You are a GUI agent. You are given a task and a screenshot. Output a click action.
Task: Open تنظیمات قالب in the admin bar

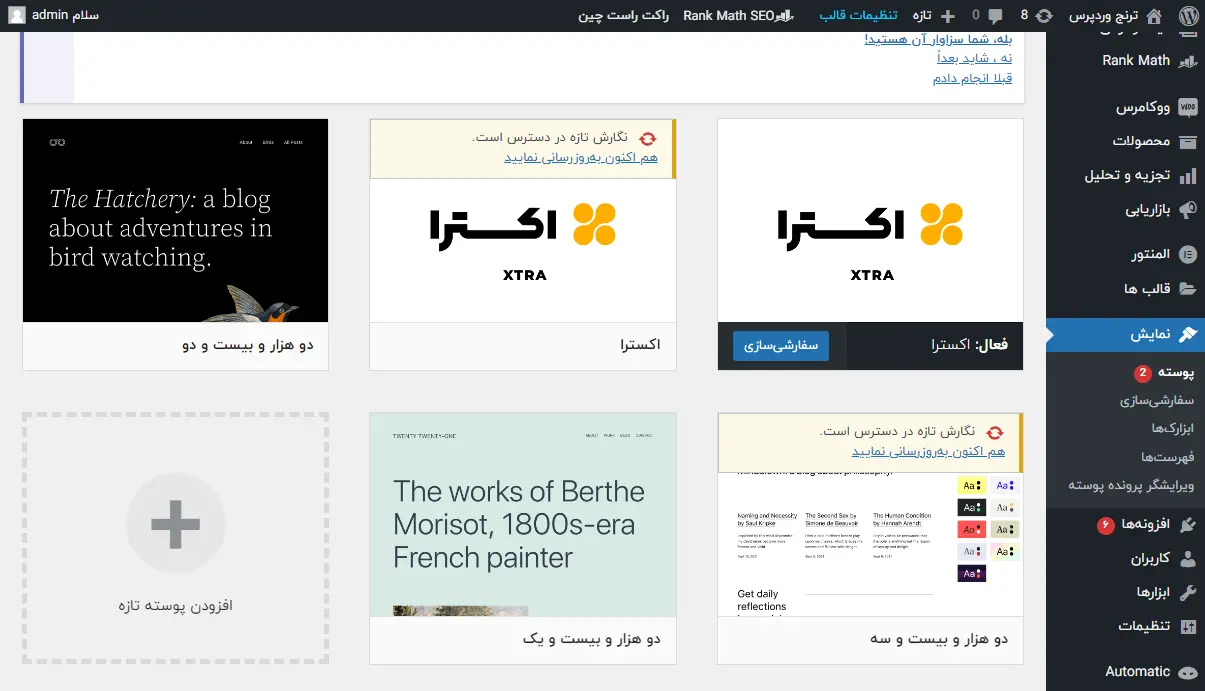pos(859,16)
